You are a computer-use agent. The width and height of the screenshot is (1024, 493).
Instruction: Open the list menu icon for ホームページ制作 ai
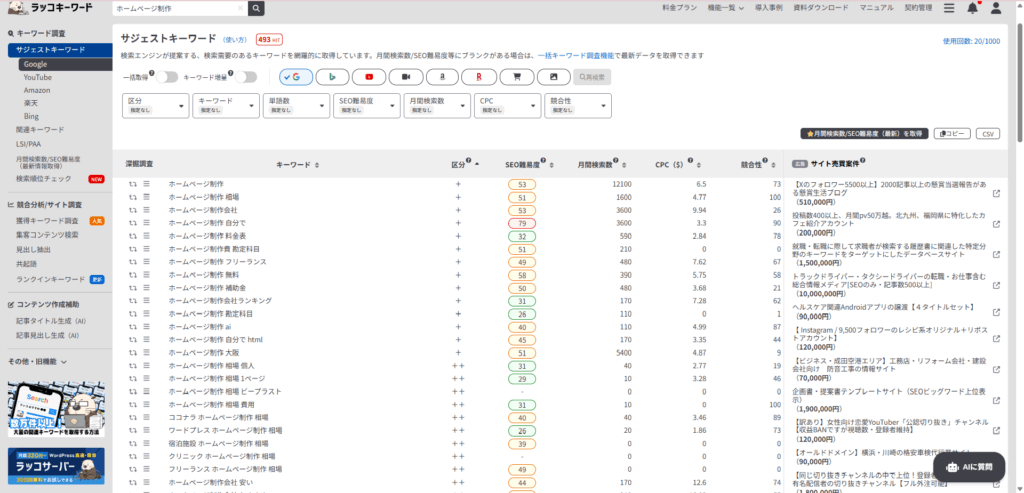[x=147, y=326]
